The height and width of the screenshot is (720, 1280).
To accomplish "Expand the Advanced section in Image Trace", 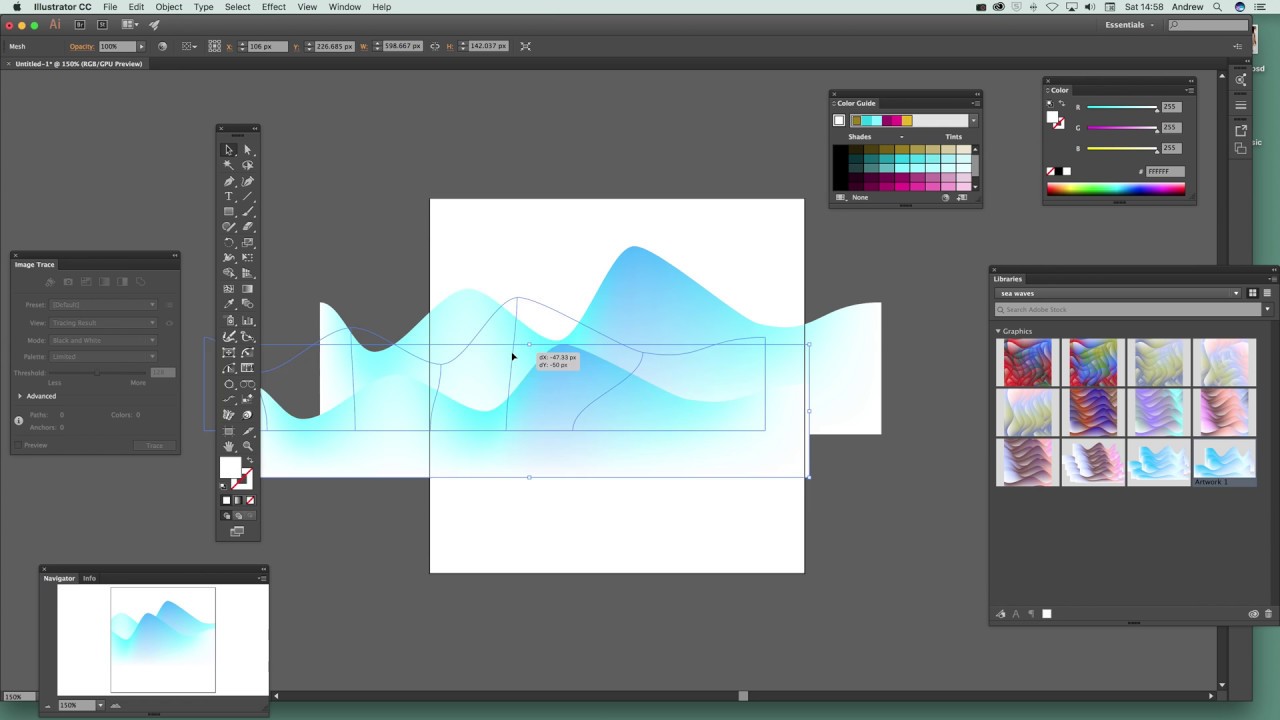I will [x=20, y=396].
